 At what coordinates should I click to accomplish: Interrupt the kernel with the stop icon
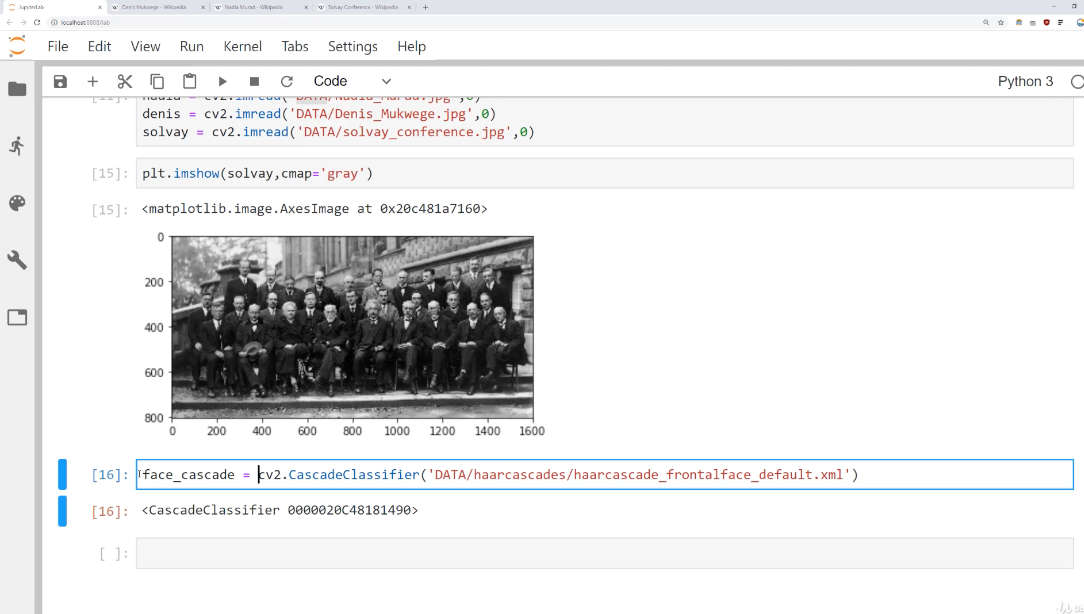click(x=254, y=82)
